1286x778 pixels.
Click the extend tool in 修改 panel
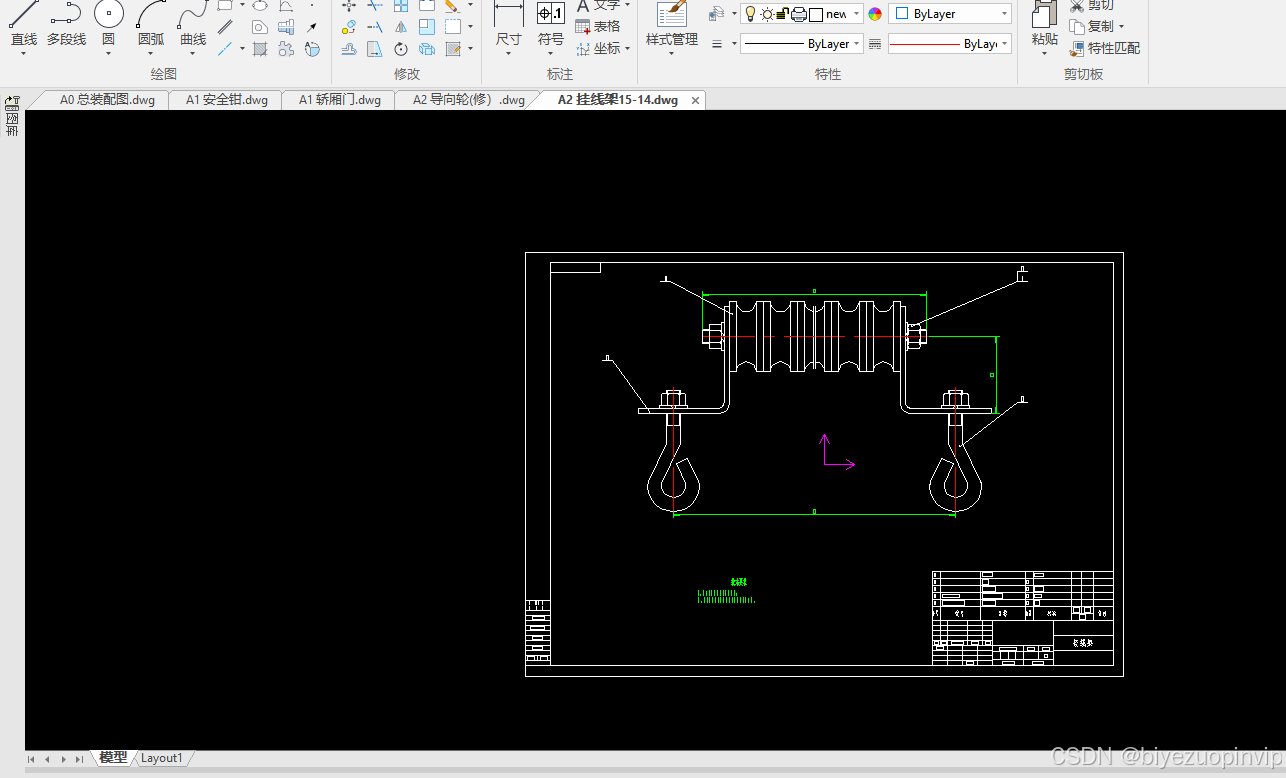(x=374, y=27)
